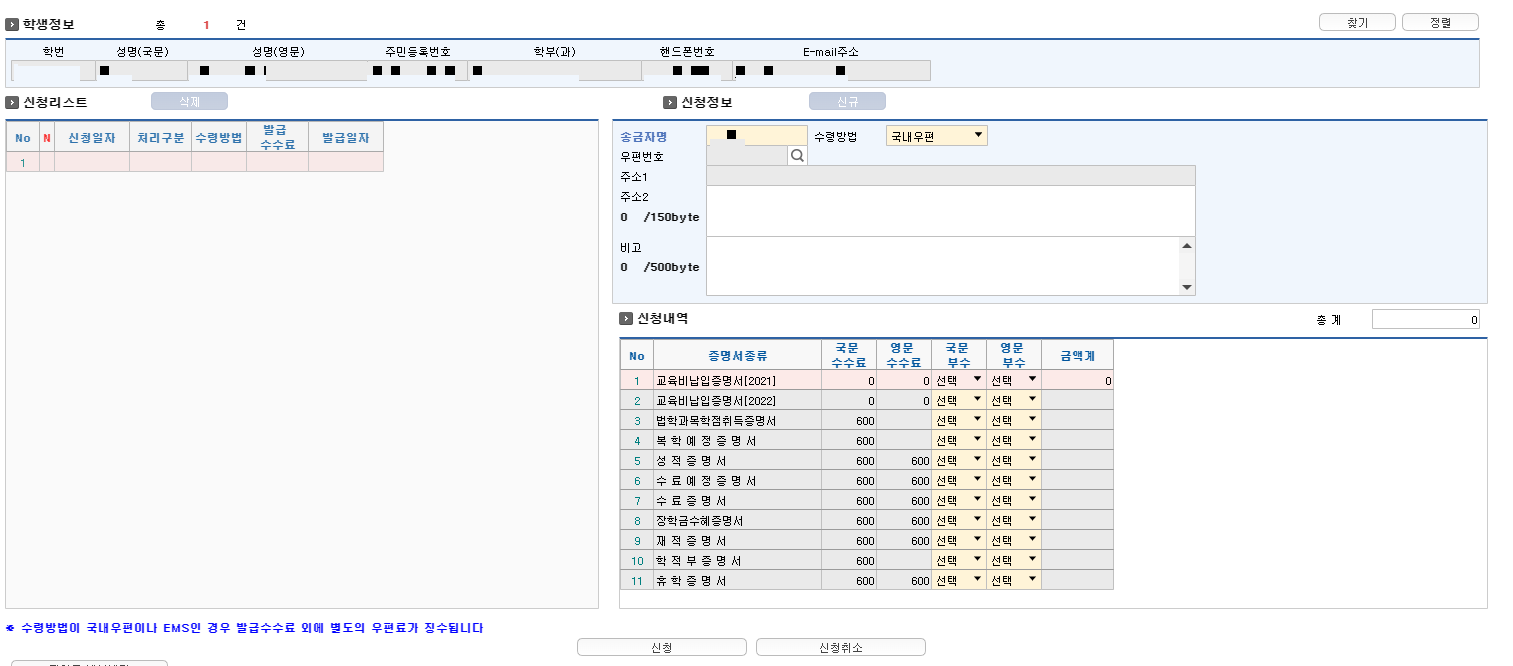Screen dimensions: 1513x666
Task: Click into the 송금자명 input field
Action: 757,134
